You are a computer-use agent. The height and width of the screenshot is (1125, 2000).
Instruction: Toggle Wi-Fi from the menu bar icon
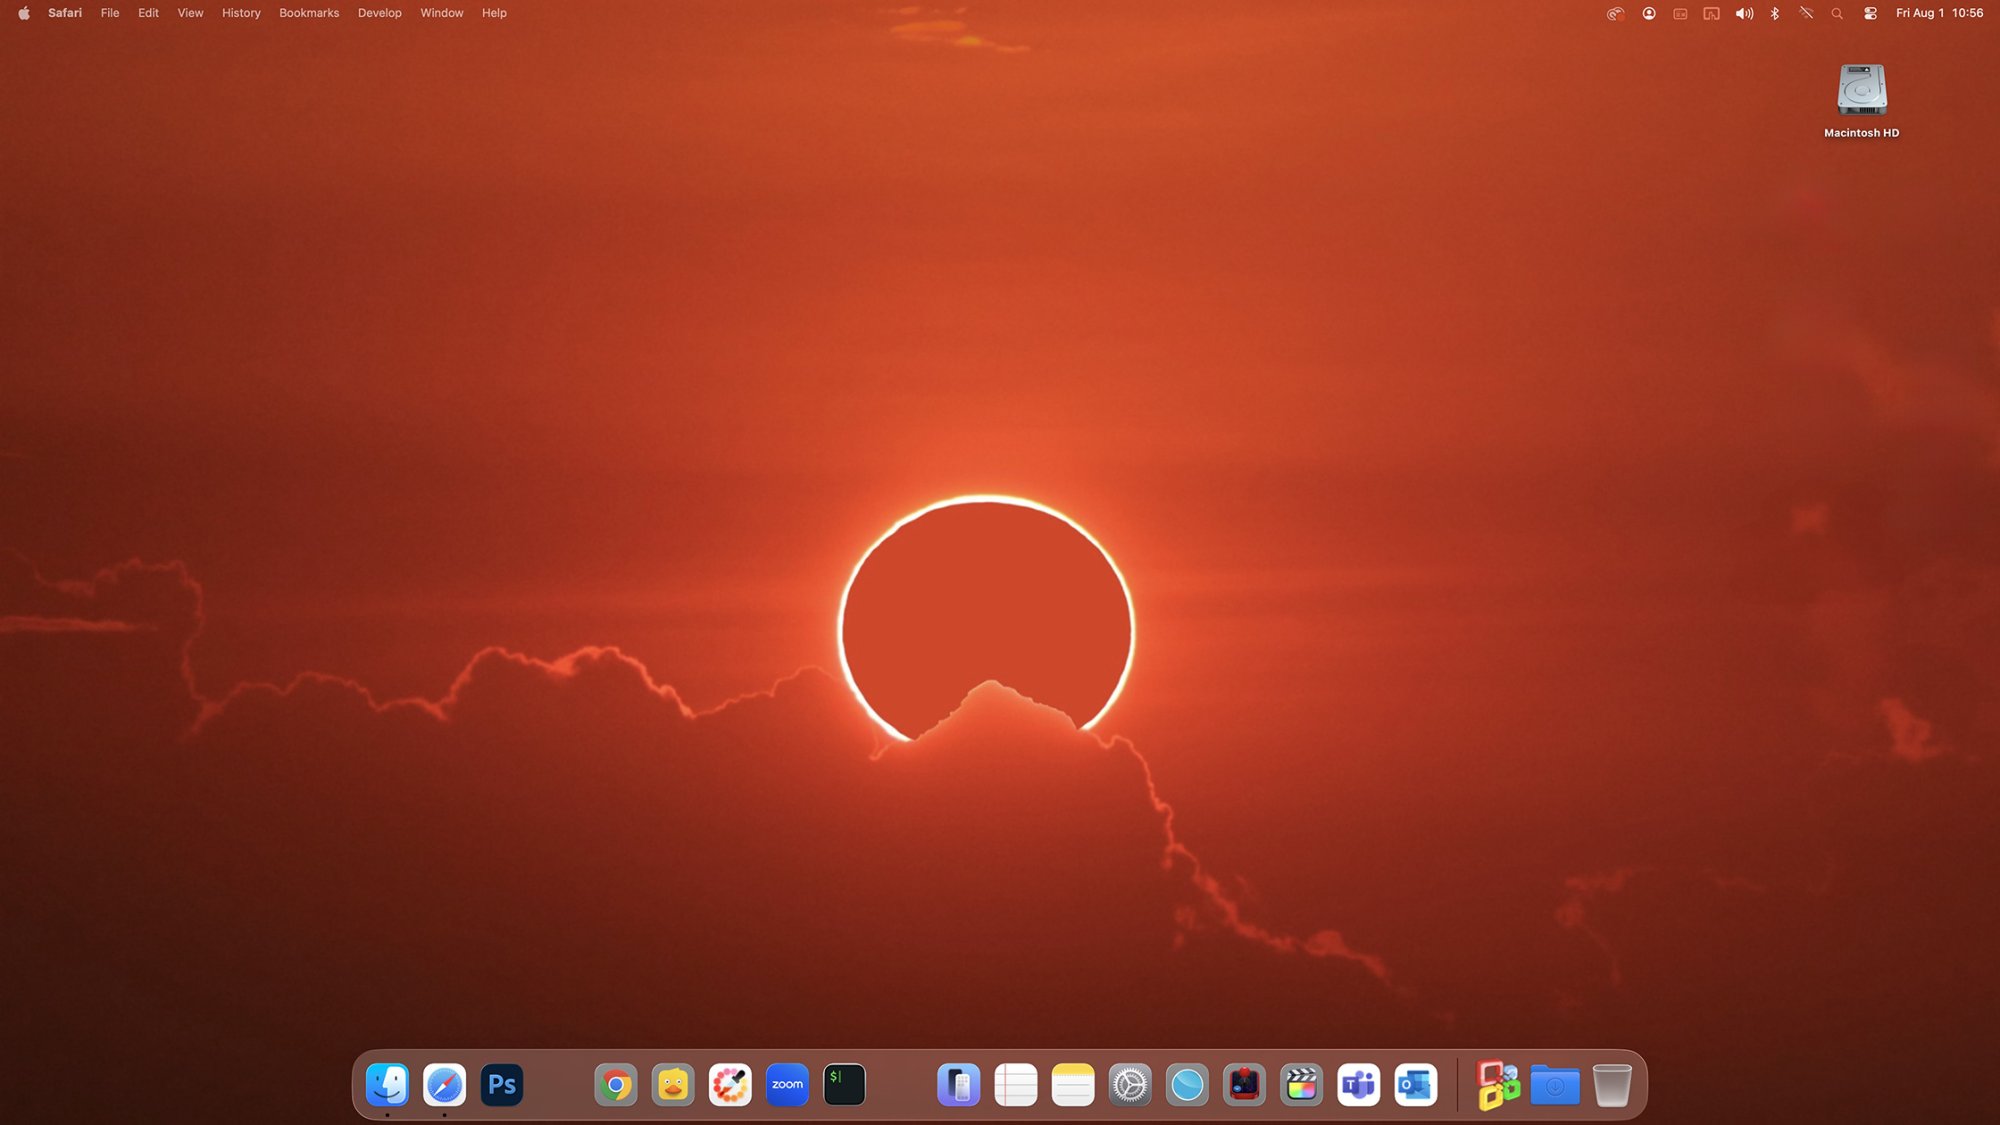(x=1806, y=13)
